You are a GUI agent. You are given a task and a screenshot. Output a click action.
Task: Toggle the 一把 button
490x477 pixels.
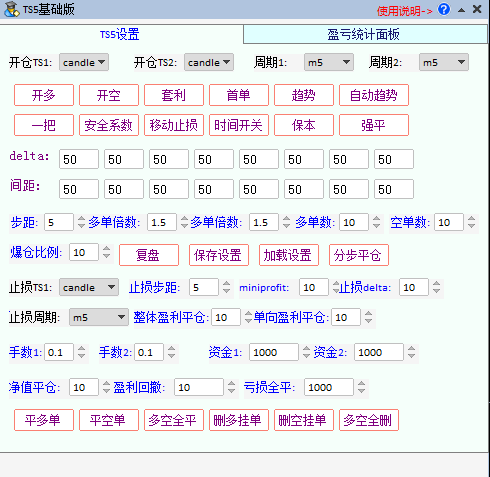tap(44, 125)
